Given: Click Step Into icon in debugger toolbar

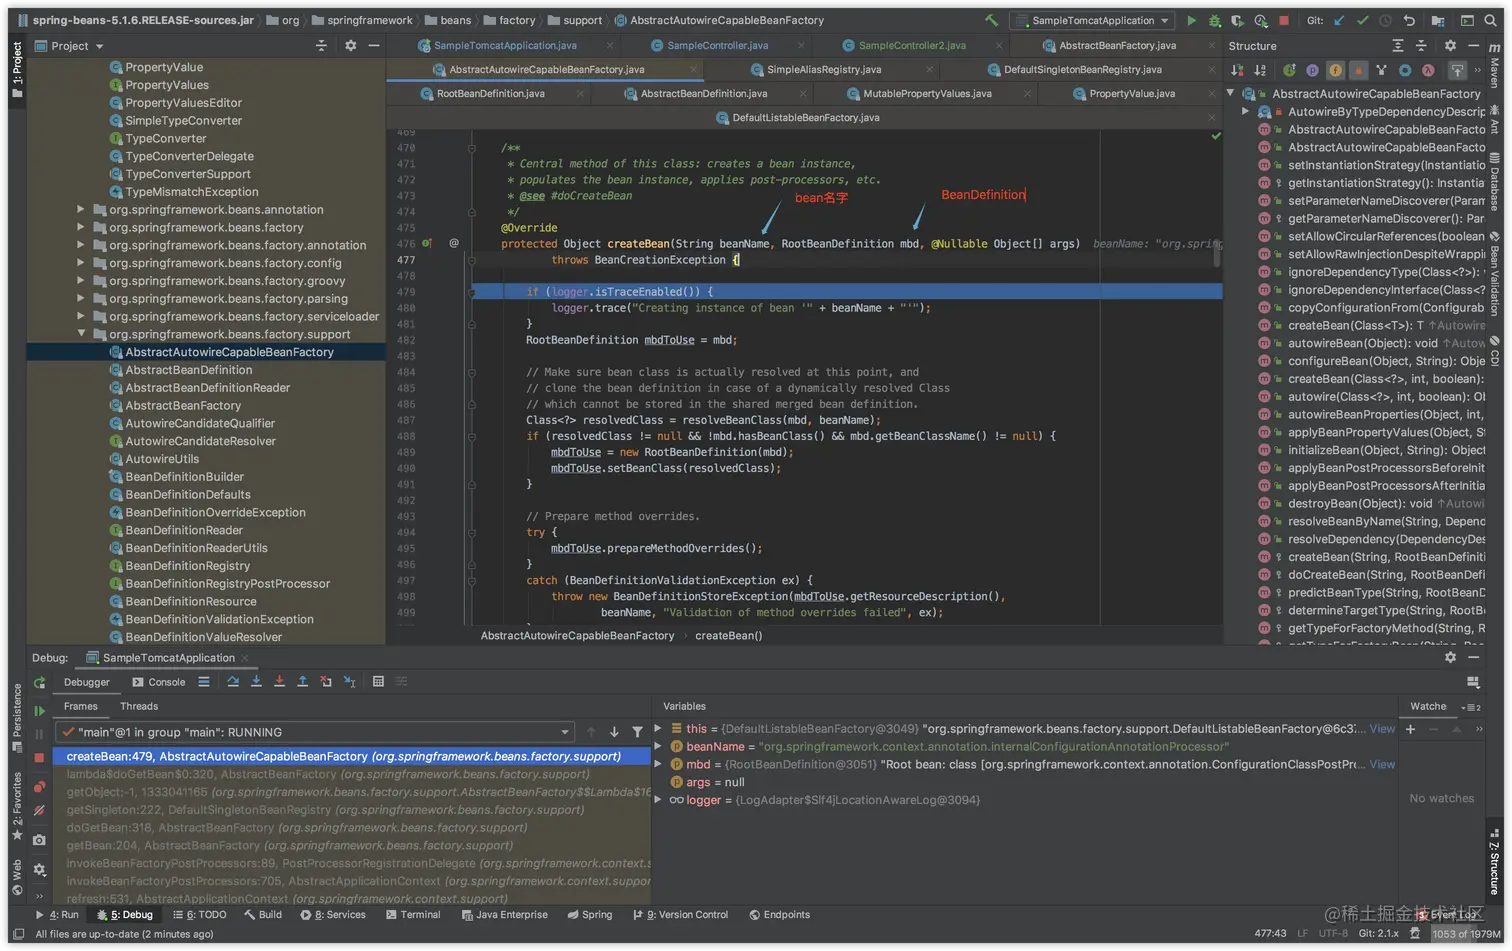Looking at the screenshot, I should click(x=256, y=682).
